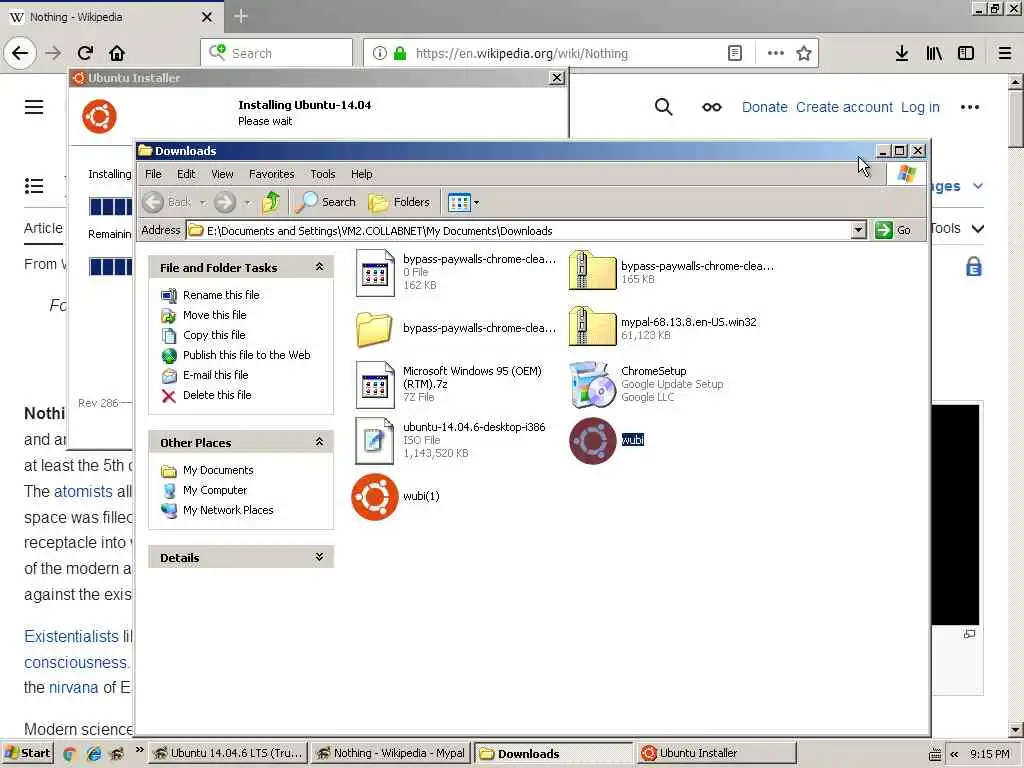Toggle browser sidebar icon

966,53
